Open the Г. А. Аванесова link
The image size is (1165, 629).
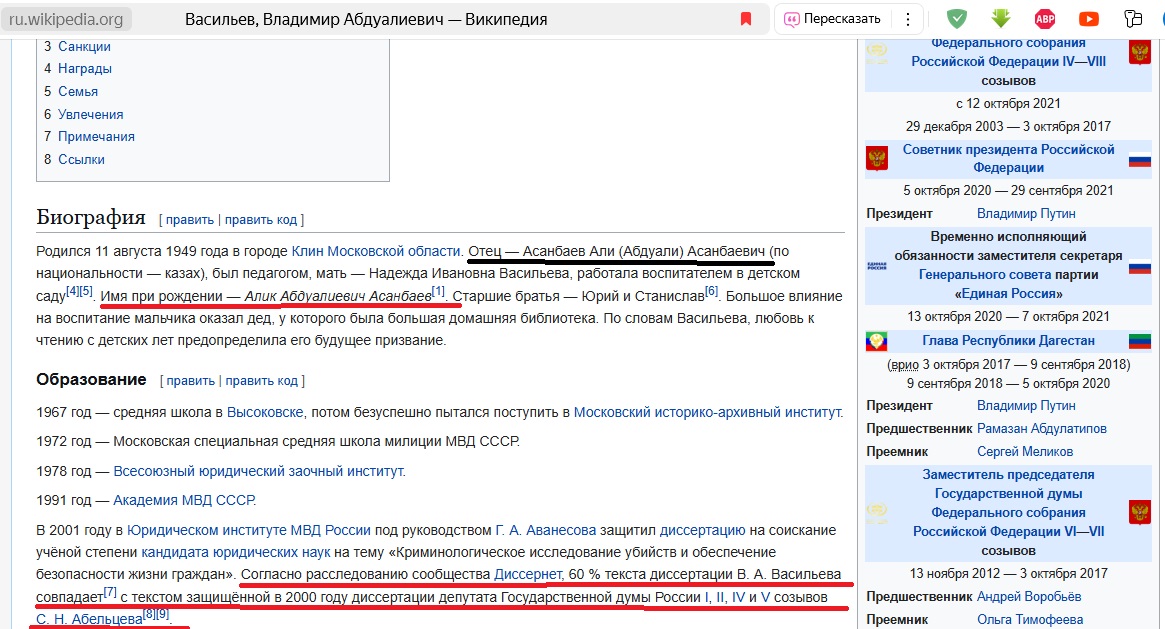pyautogui.click(x=545, y=530)
